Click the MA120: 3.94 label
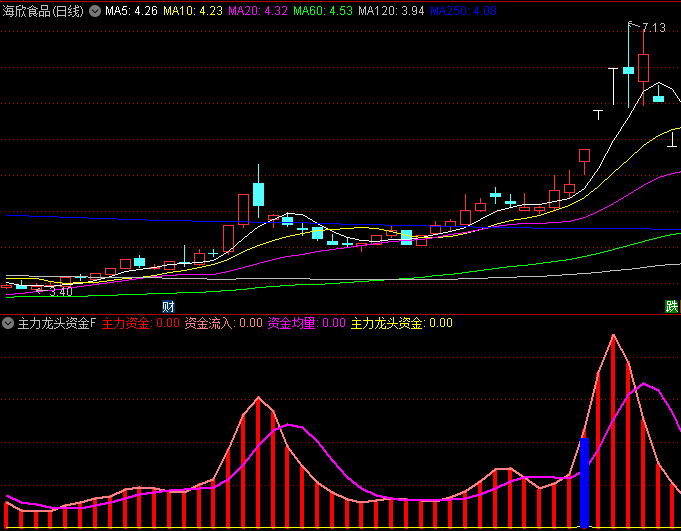 pyautogui.click(x=391, y=11)
